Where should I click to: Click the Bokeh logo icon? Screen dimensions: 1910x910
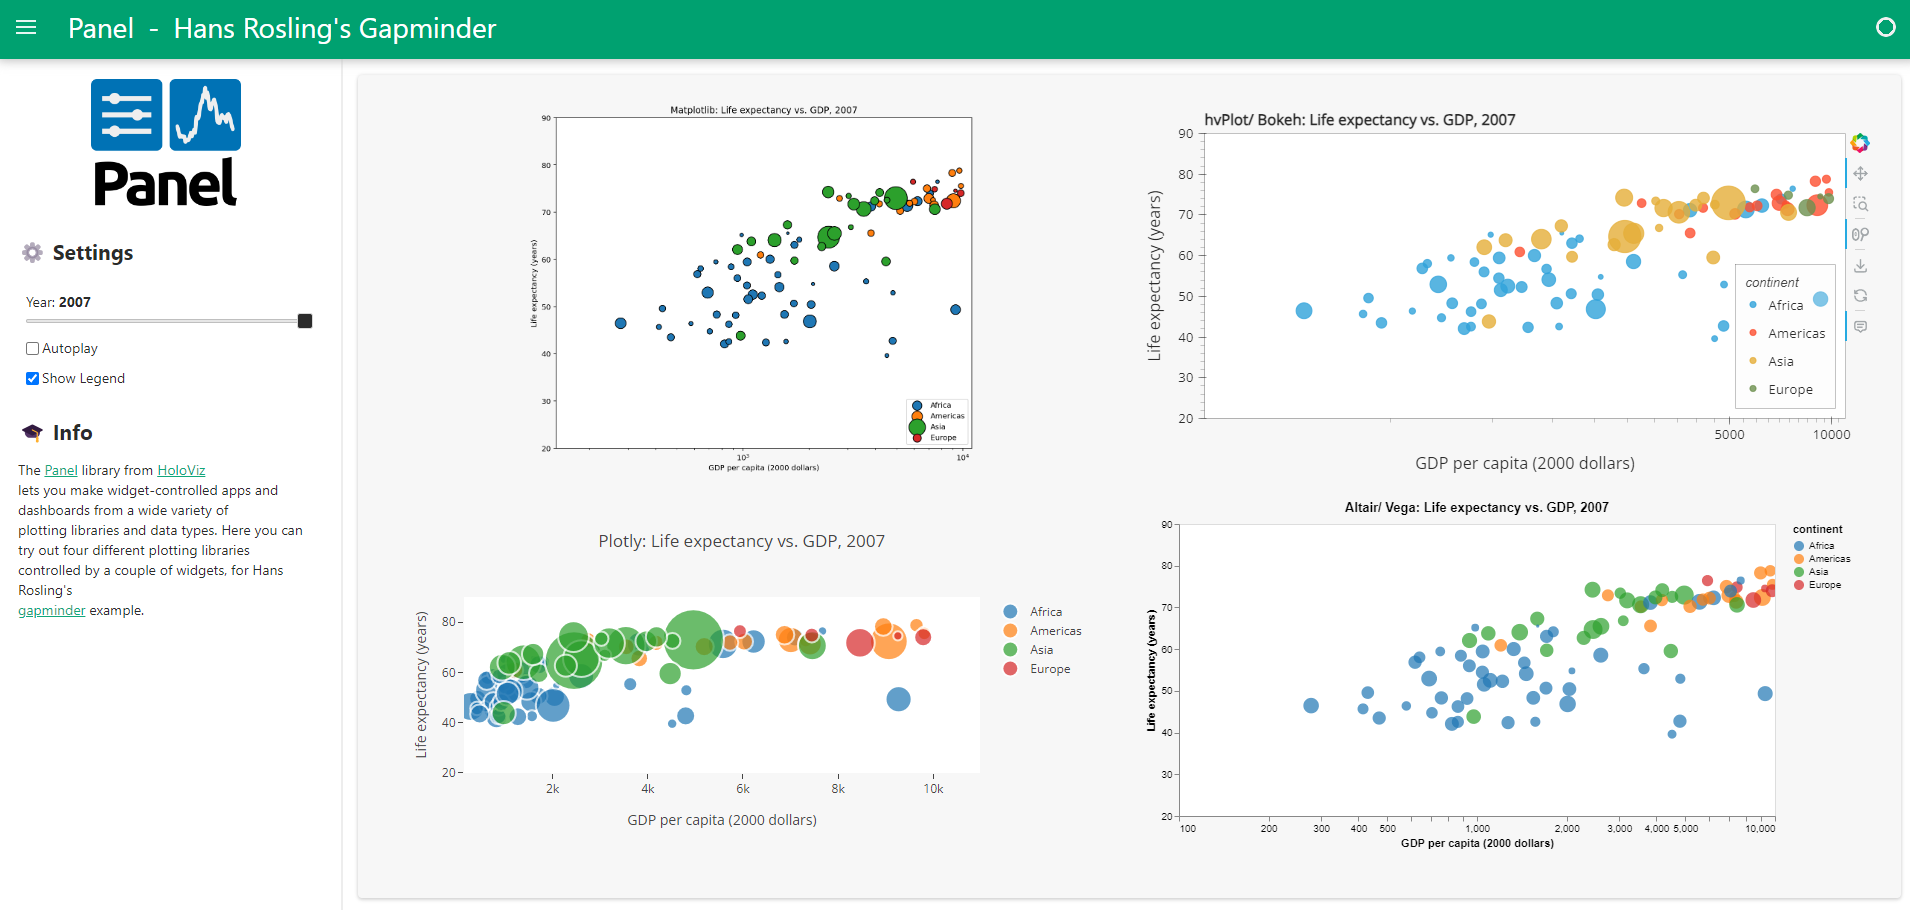point(1860,143)
